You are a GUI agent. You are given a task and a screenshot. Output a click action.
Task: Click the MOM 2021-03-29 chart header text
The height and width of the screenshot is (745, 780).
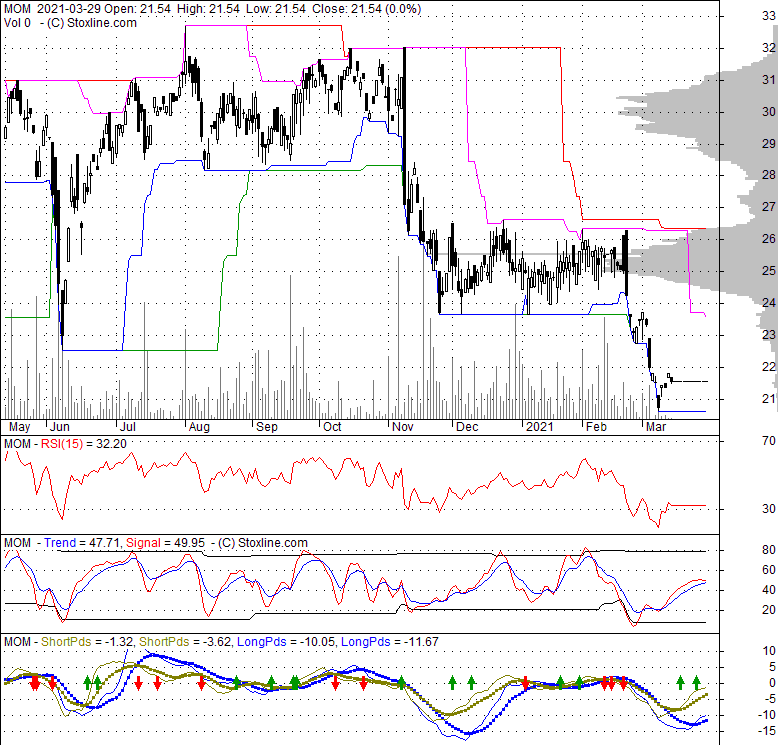coord(50,9)
